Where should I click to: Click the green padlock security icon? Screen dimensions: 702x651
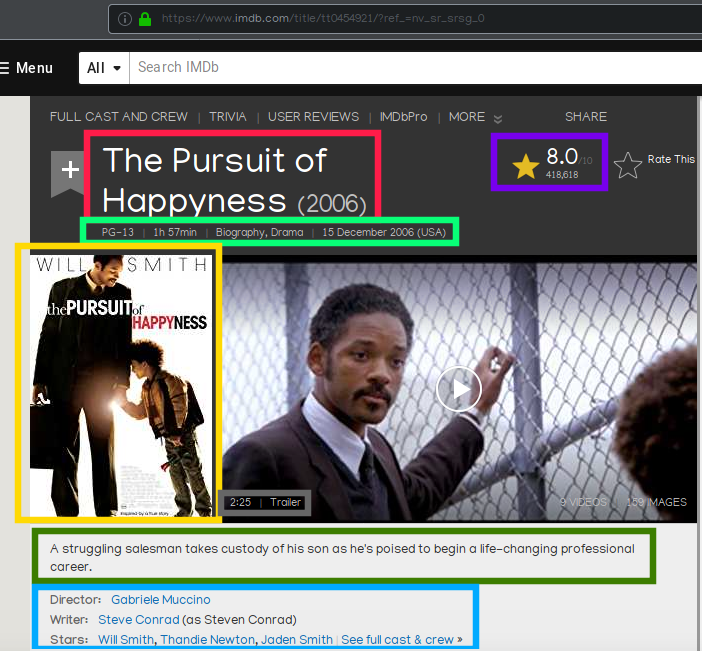[145, 19]
